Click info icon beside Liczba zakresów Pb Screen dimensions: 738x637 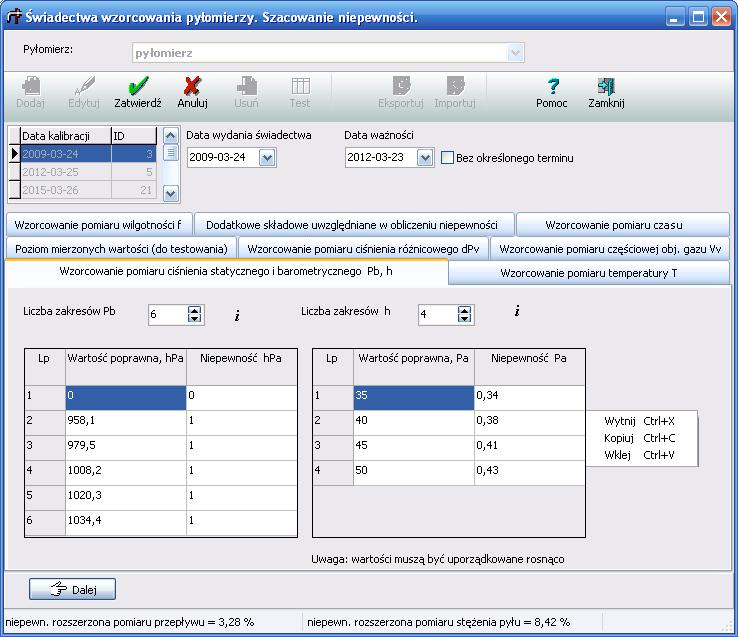237,315
